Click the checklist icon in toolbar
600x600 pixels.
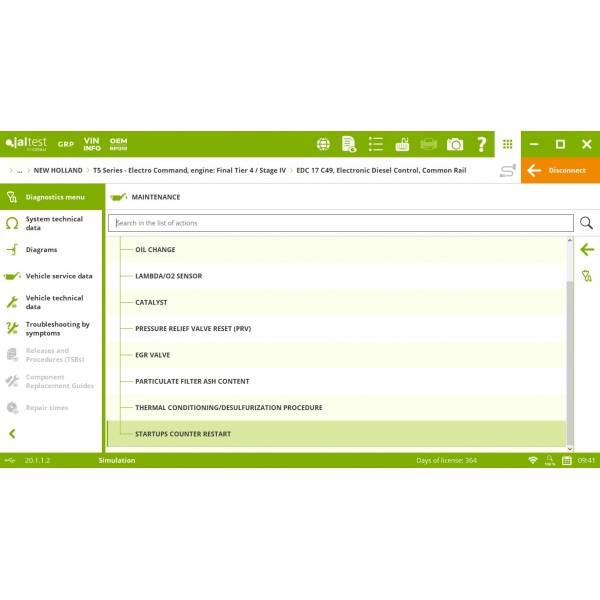point(376,144)
